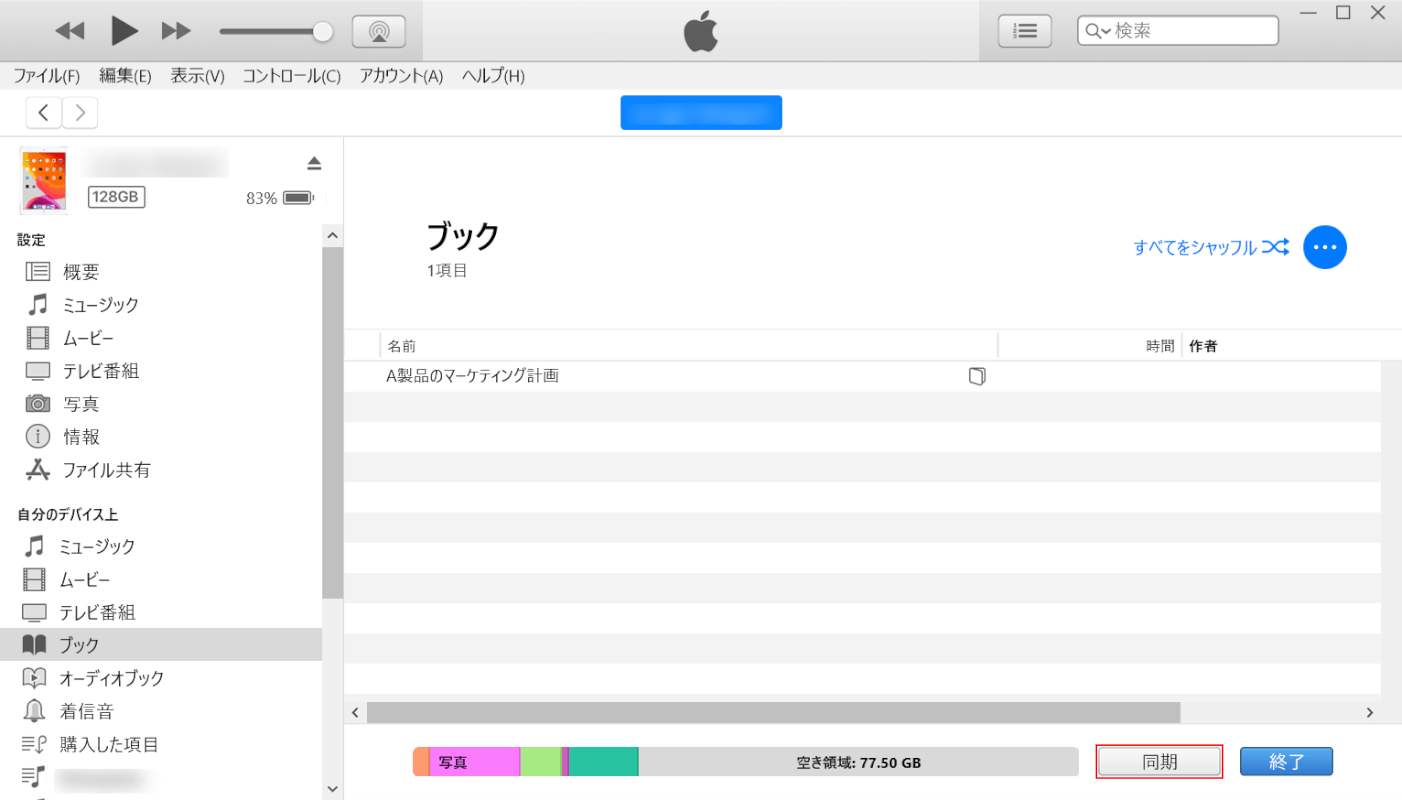This screenshot has height=800, width=1402.
Task: Click the 1項目 item count text
Action: (x=447, y=270)
